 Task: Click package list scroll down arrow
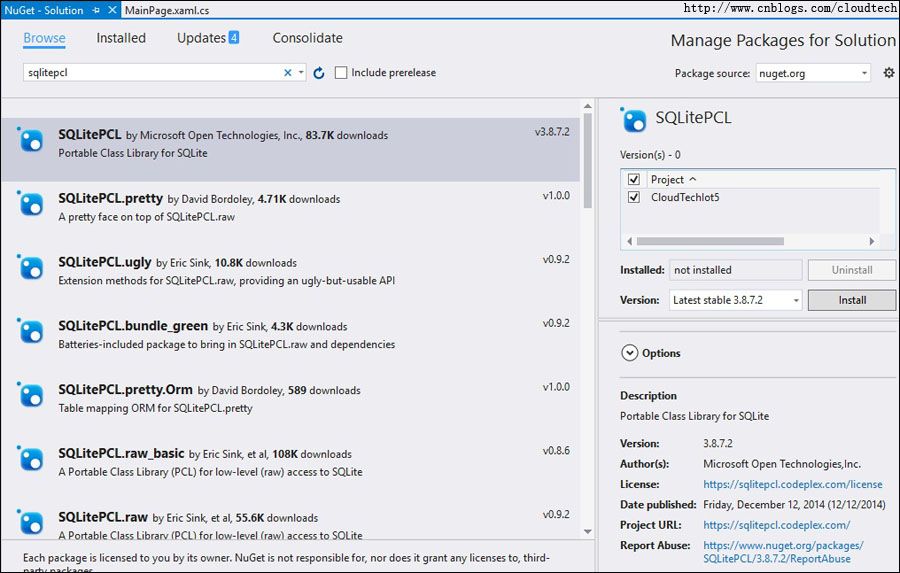(x=587, y=531)
